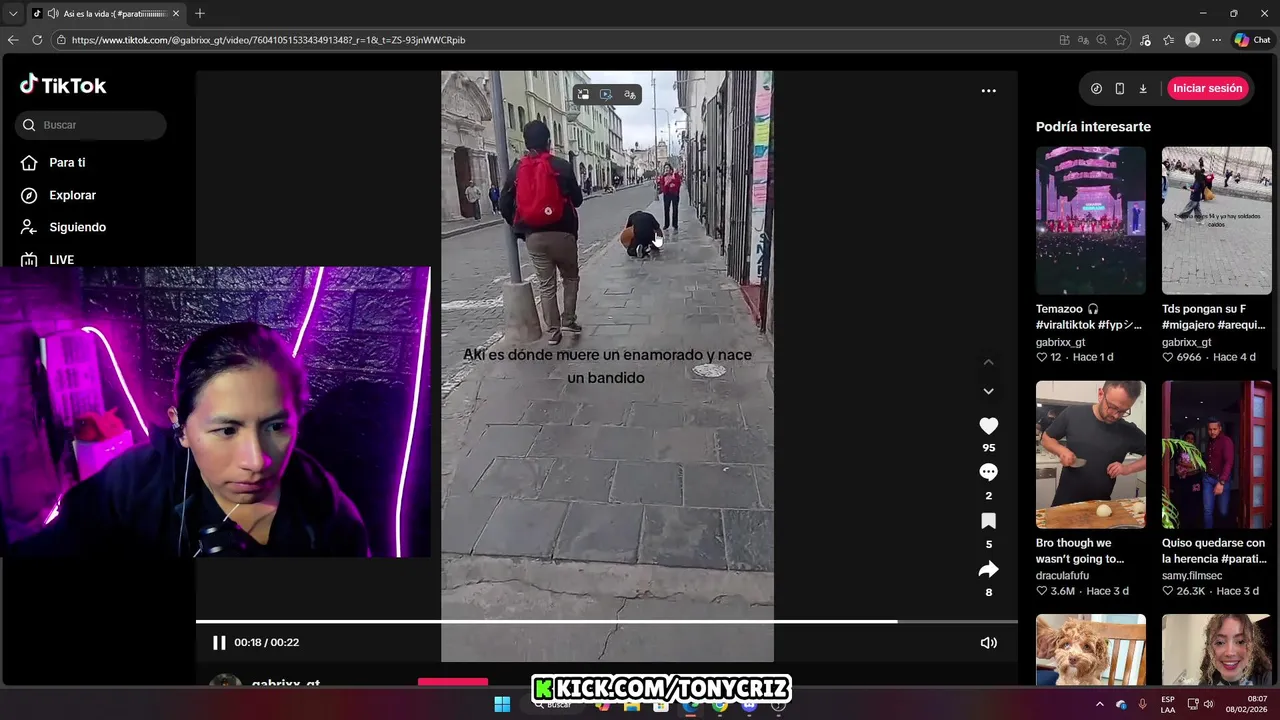The image size is (1280, 720).
Task: Click the video screenshot overlay icon
Action: (606, 94)
